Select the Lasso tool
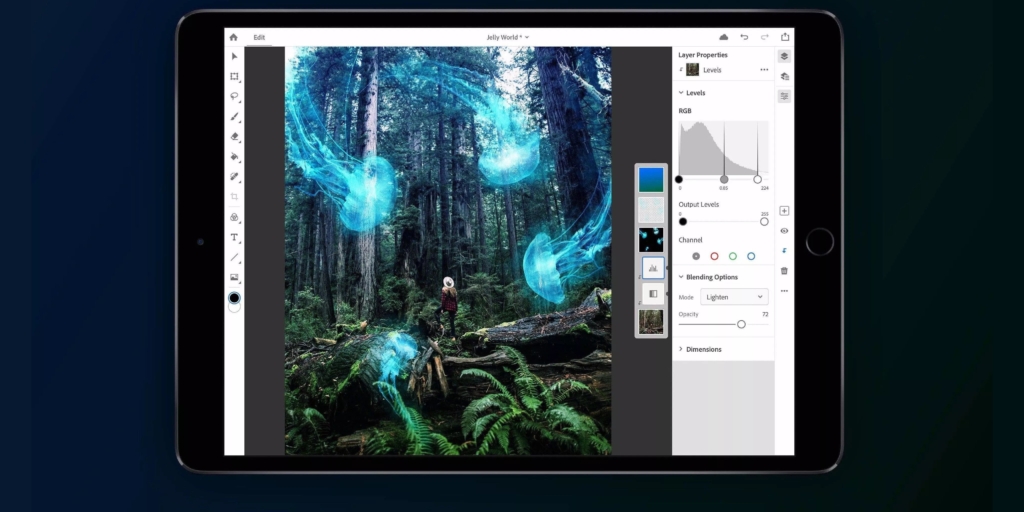1024x512 pixels. [x=234, y=97]
